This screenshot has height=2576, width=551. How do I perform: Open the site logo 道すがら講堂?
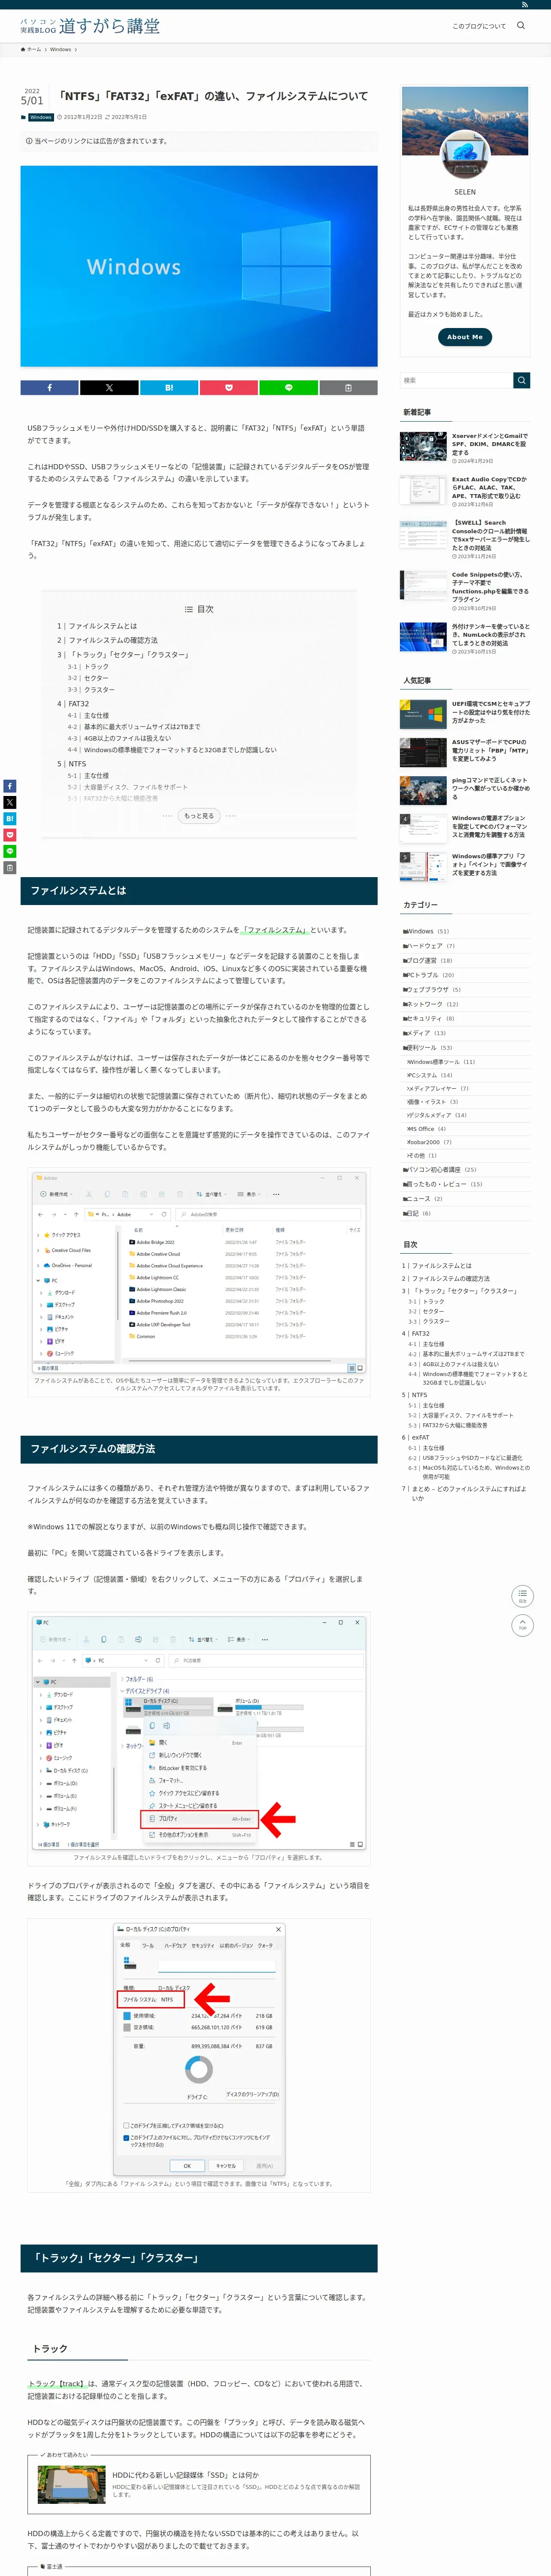pos(90,26)
